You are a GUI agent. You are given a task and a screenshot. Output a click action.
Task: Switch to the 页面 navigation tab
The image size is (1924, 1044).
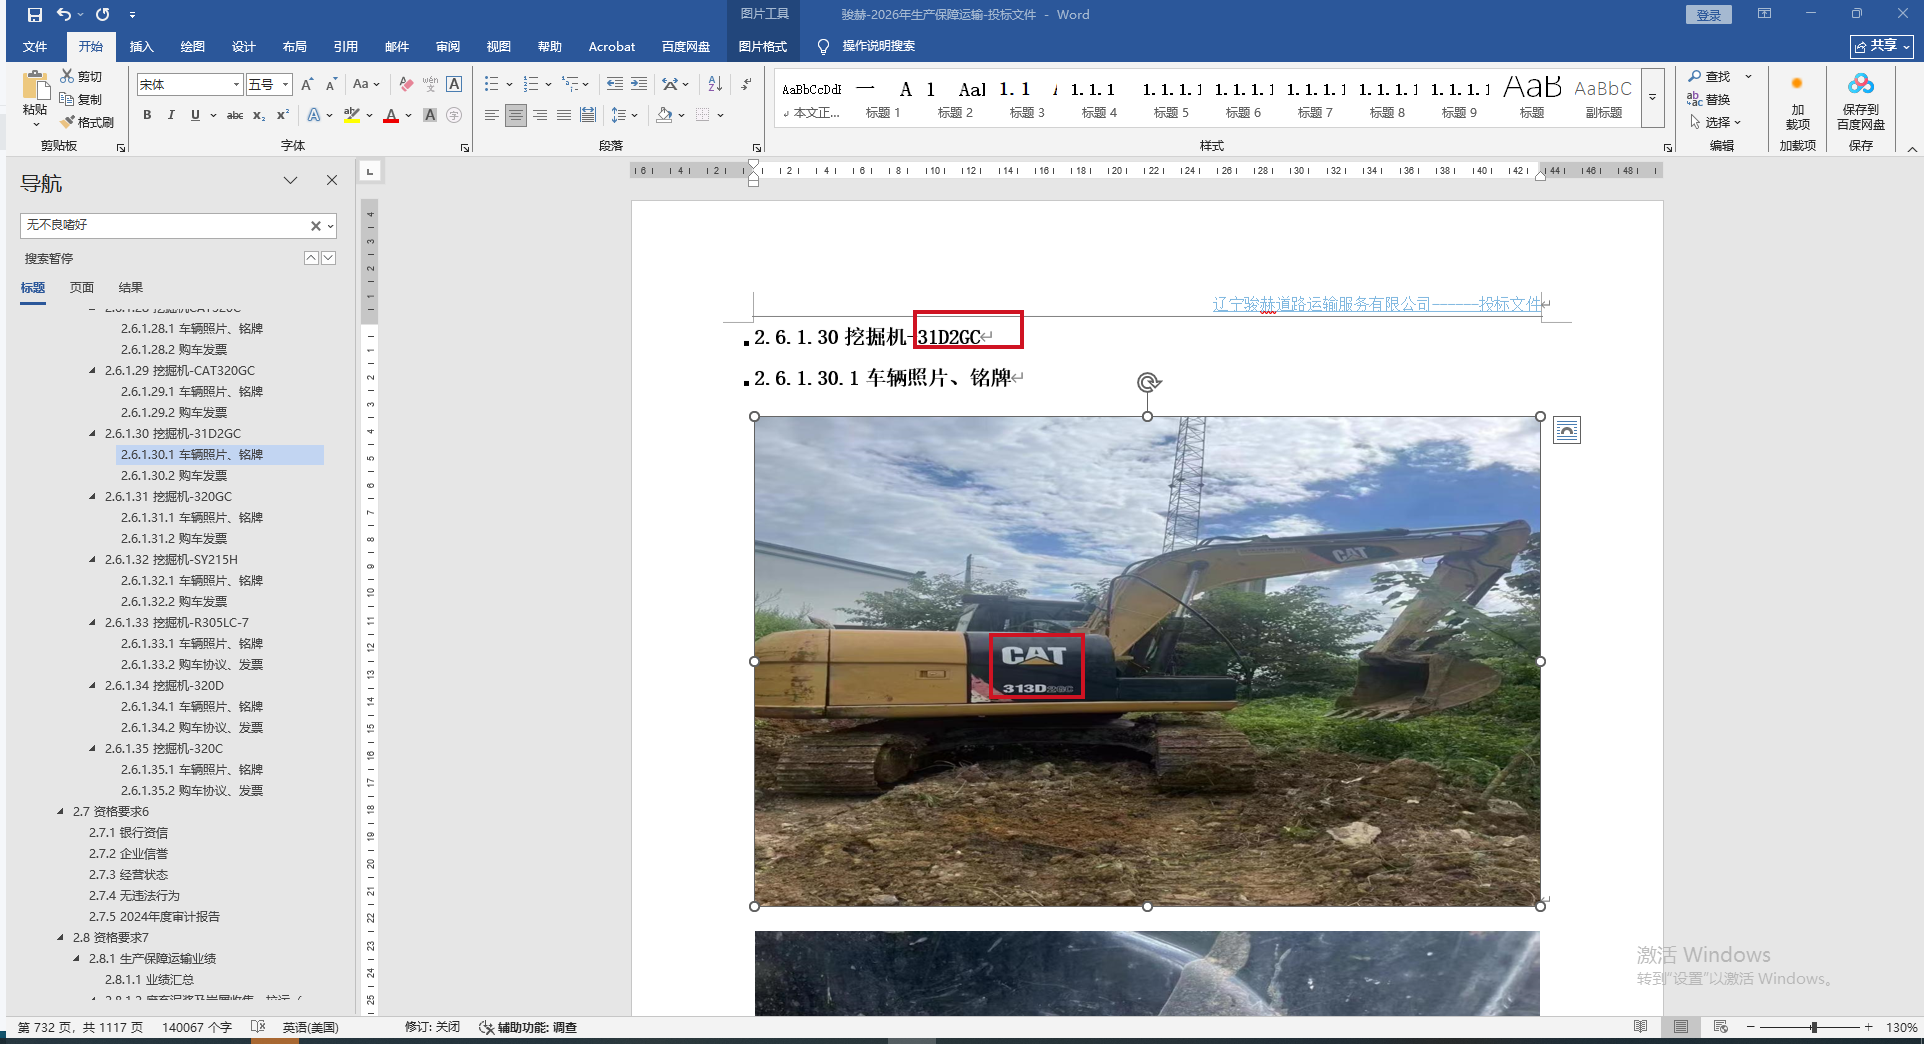(x=82, y=288)
